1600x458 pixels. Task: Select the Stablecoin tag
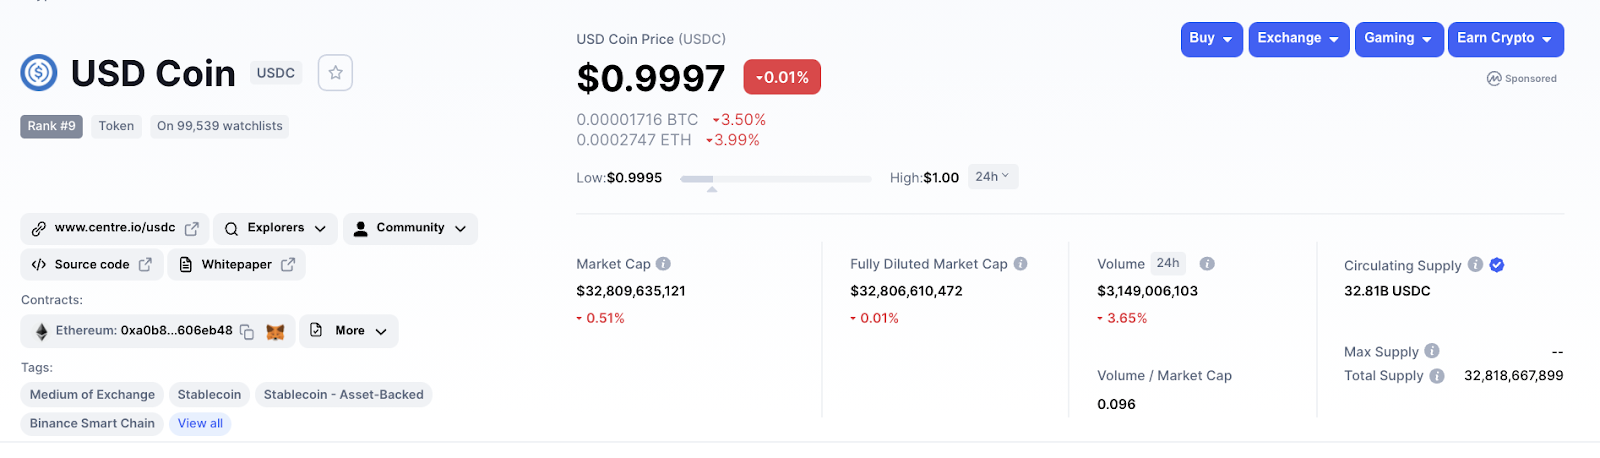tap(209, 395)
